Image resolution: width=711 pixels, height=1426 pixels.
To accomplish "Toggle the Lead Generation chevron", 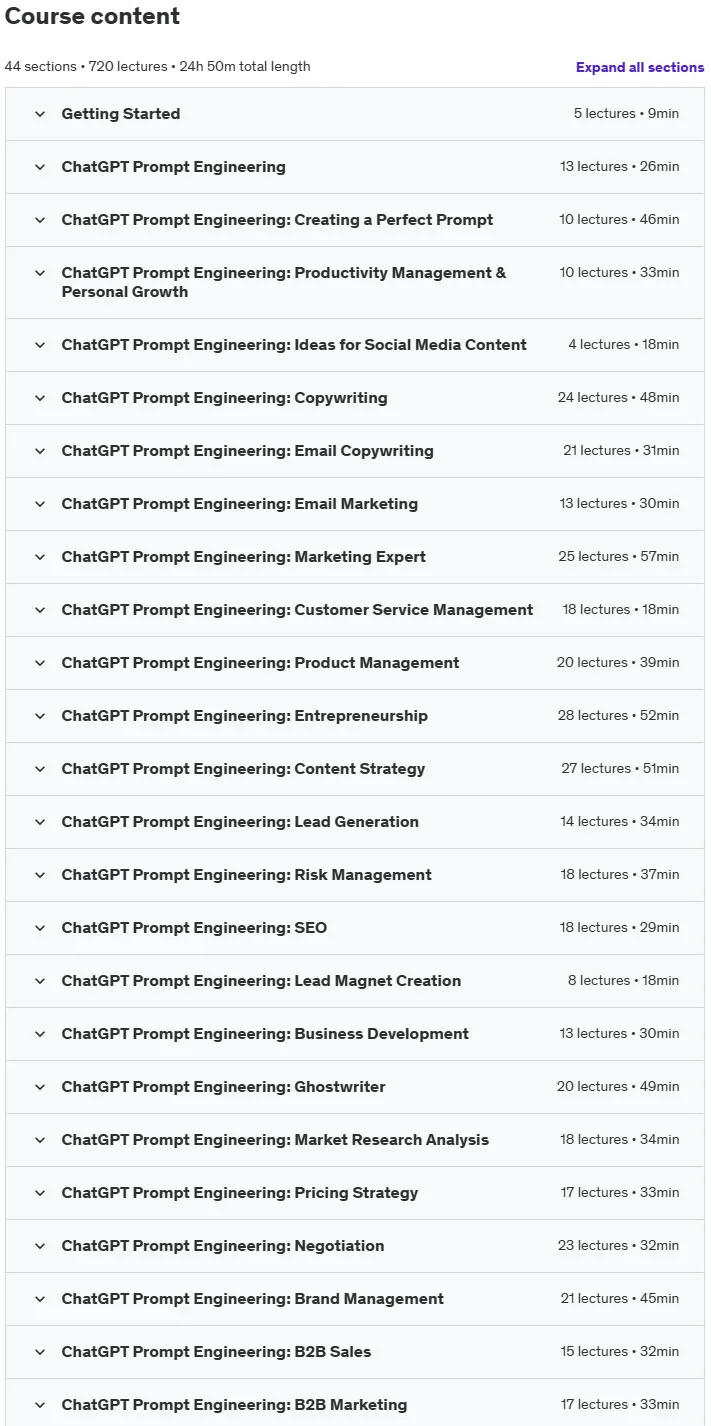I will (x=40, y=822).
